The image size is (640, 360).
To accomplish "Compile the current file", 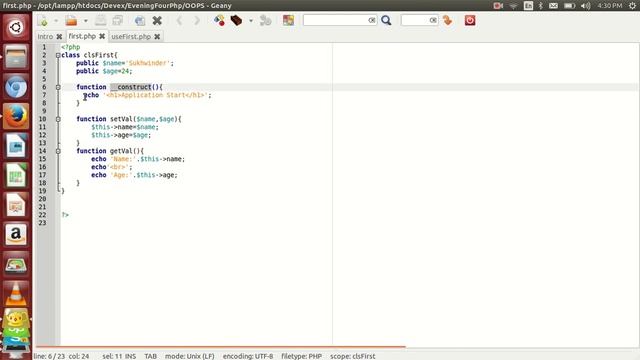I will click(219, 20).
